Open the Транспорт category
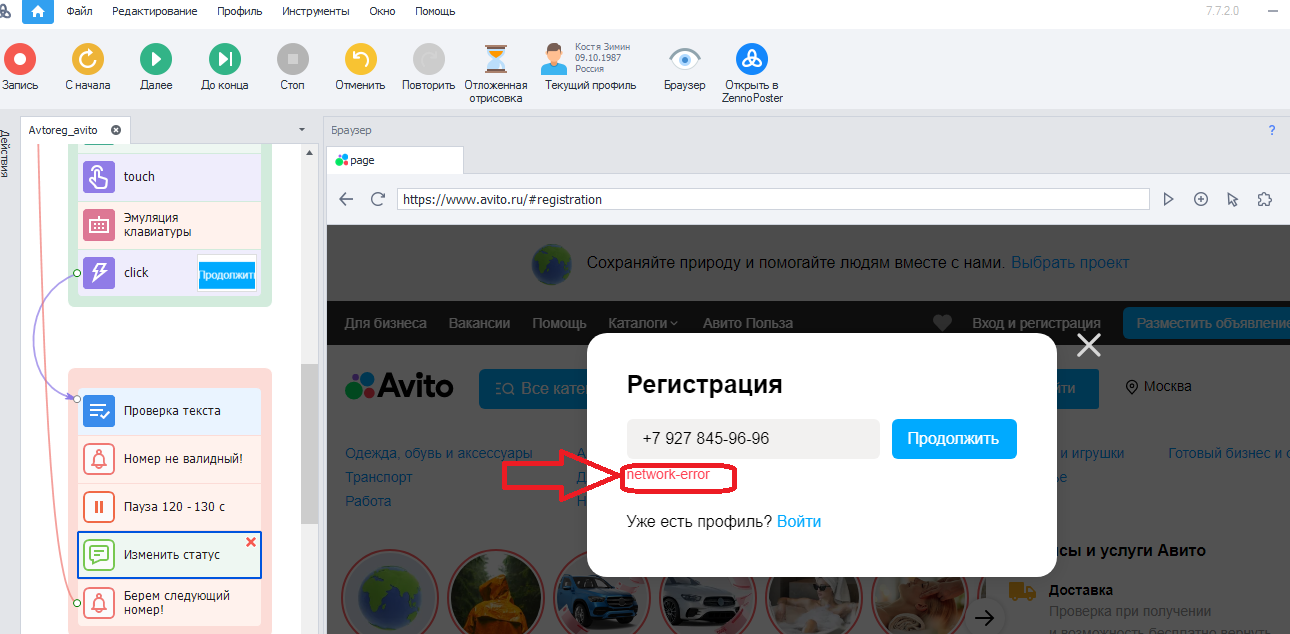Image resolution: width=1290 pixels, height=634 pixels. (x=379, y=477)
